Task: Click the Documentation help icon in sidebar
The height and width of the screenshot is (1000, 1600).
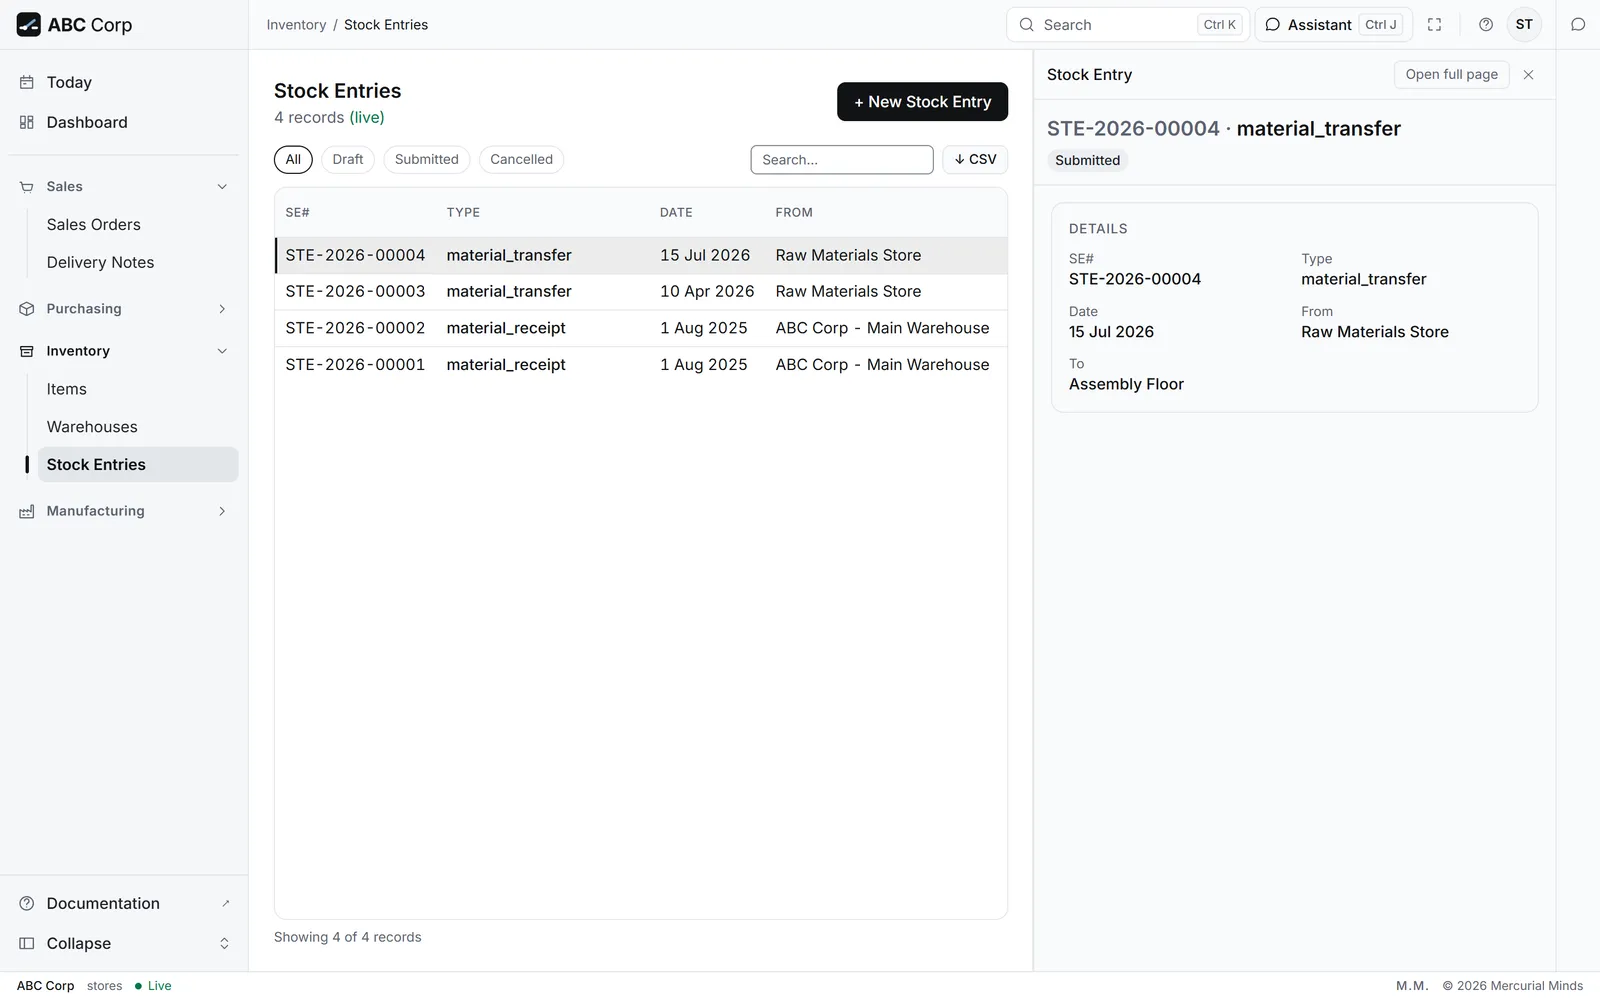Action: 27,904
